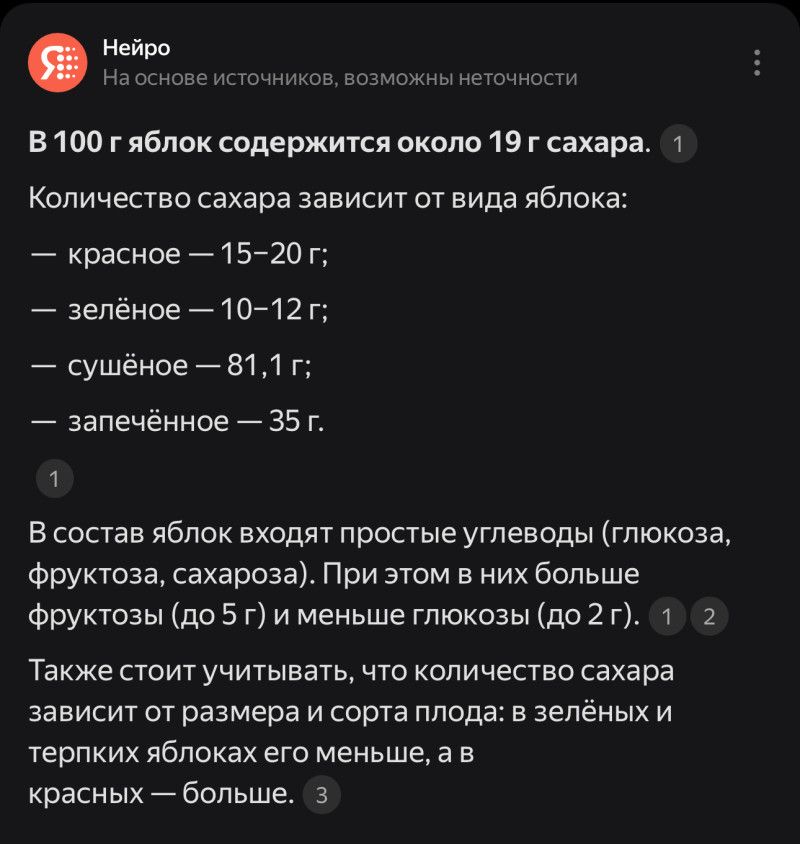Click the Нейро title

(136, 48)
